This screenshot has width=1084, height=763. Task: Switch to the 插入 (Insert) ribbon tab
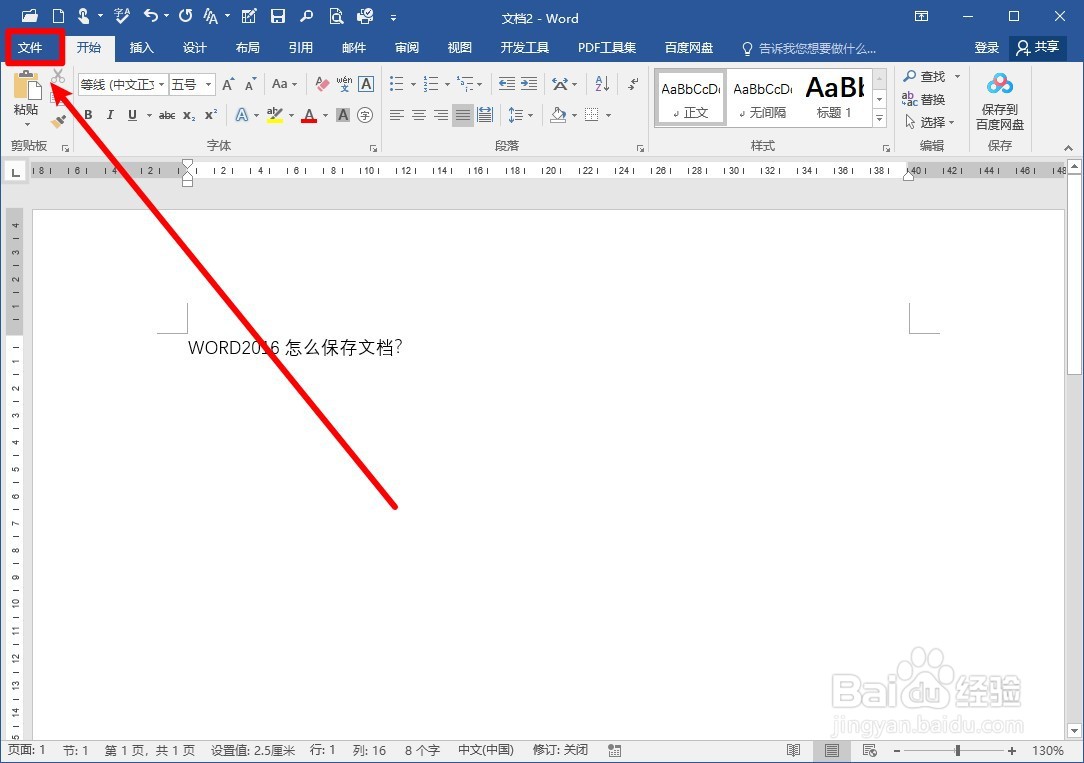tap(141, 47)
